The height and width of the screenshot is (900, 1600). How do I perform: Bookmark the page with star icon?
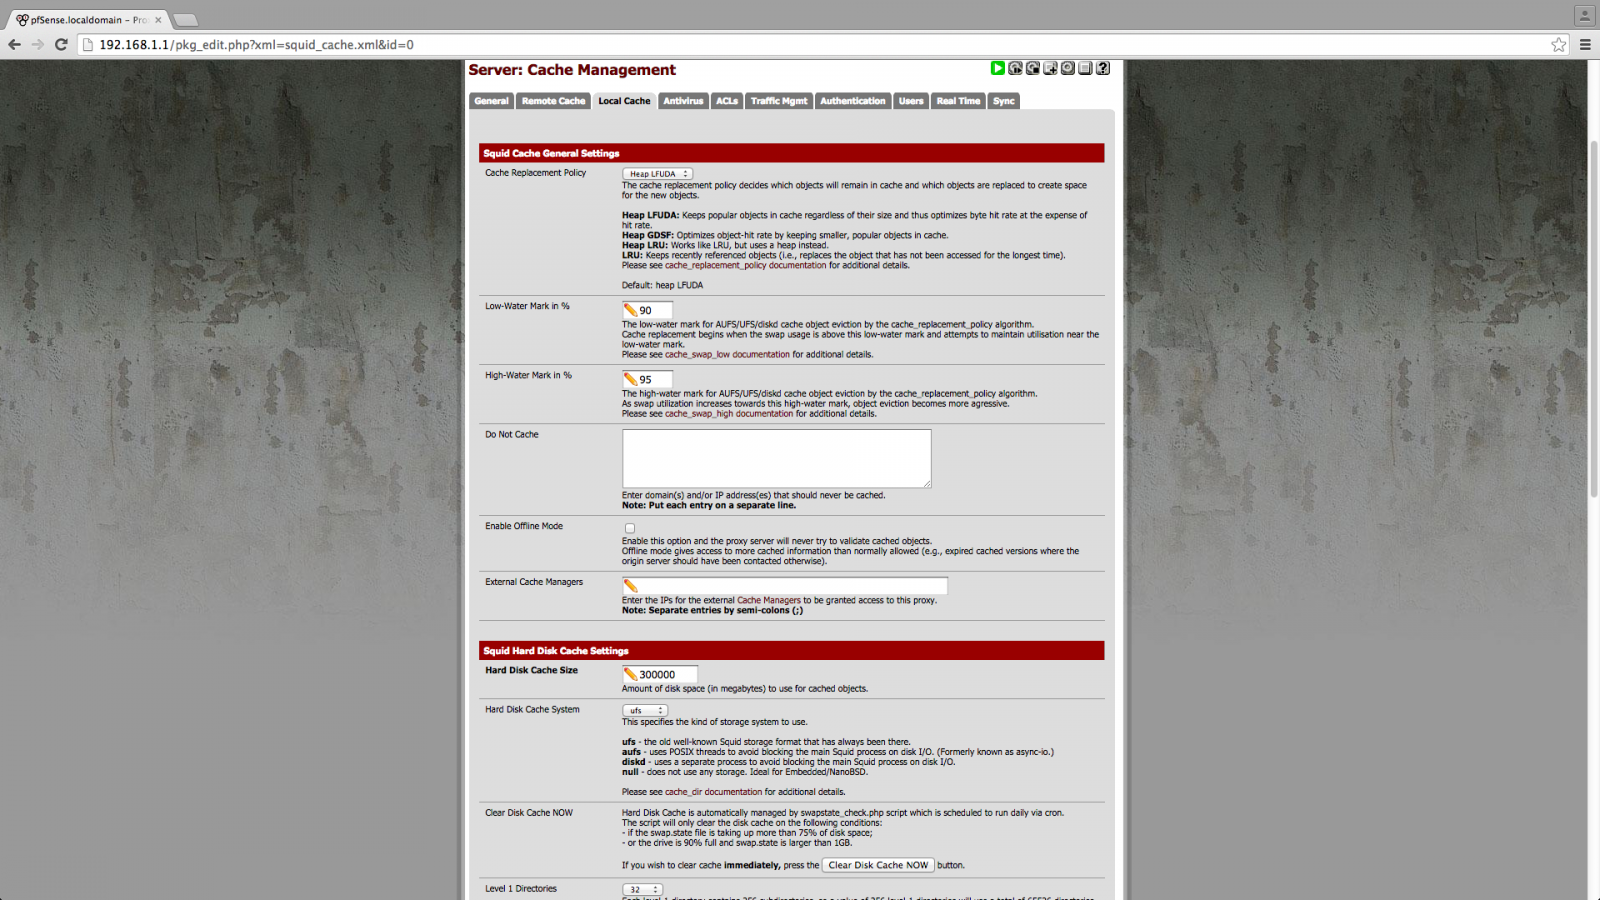1558,44
